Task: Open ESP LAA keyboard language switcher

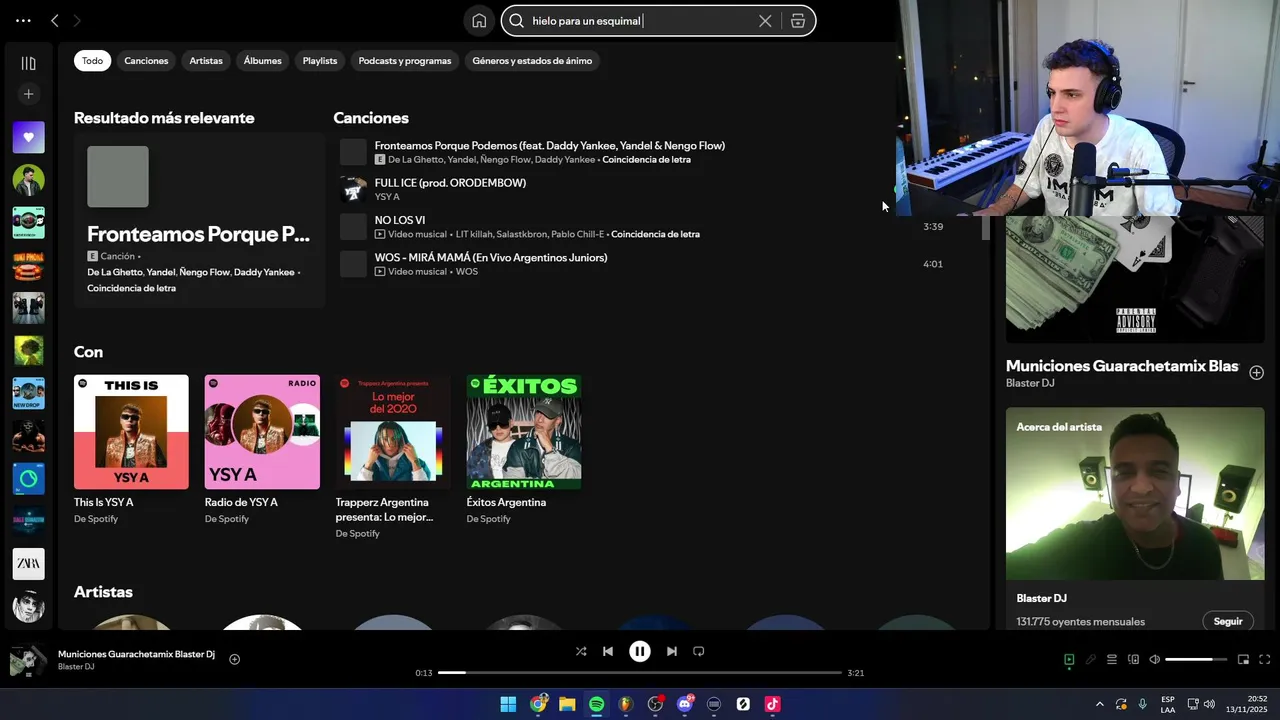Action: (1168, 704)
